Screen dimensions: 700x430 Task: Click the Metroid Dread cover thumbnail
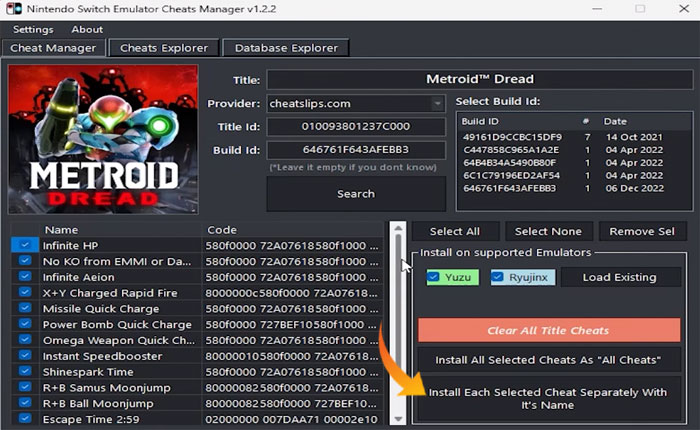coord(102,140)
